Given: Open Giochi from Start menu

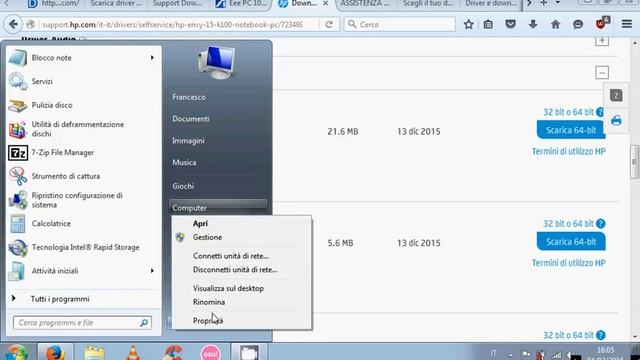Looking at the screenshot, I should point(183,186).
